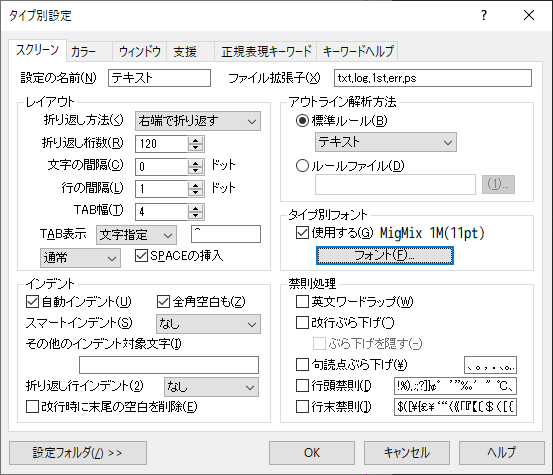Open the スマートインデント dropdown

[x=208, y=324]
